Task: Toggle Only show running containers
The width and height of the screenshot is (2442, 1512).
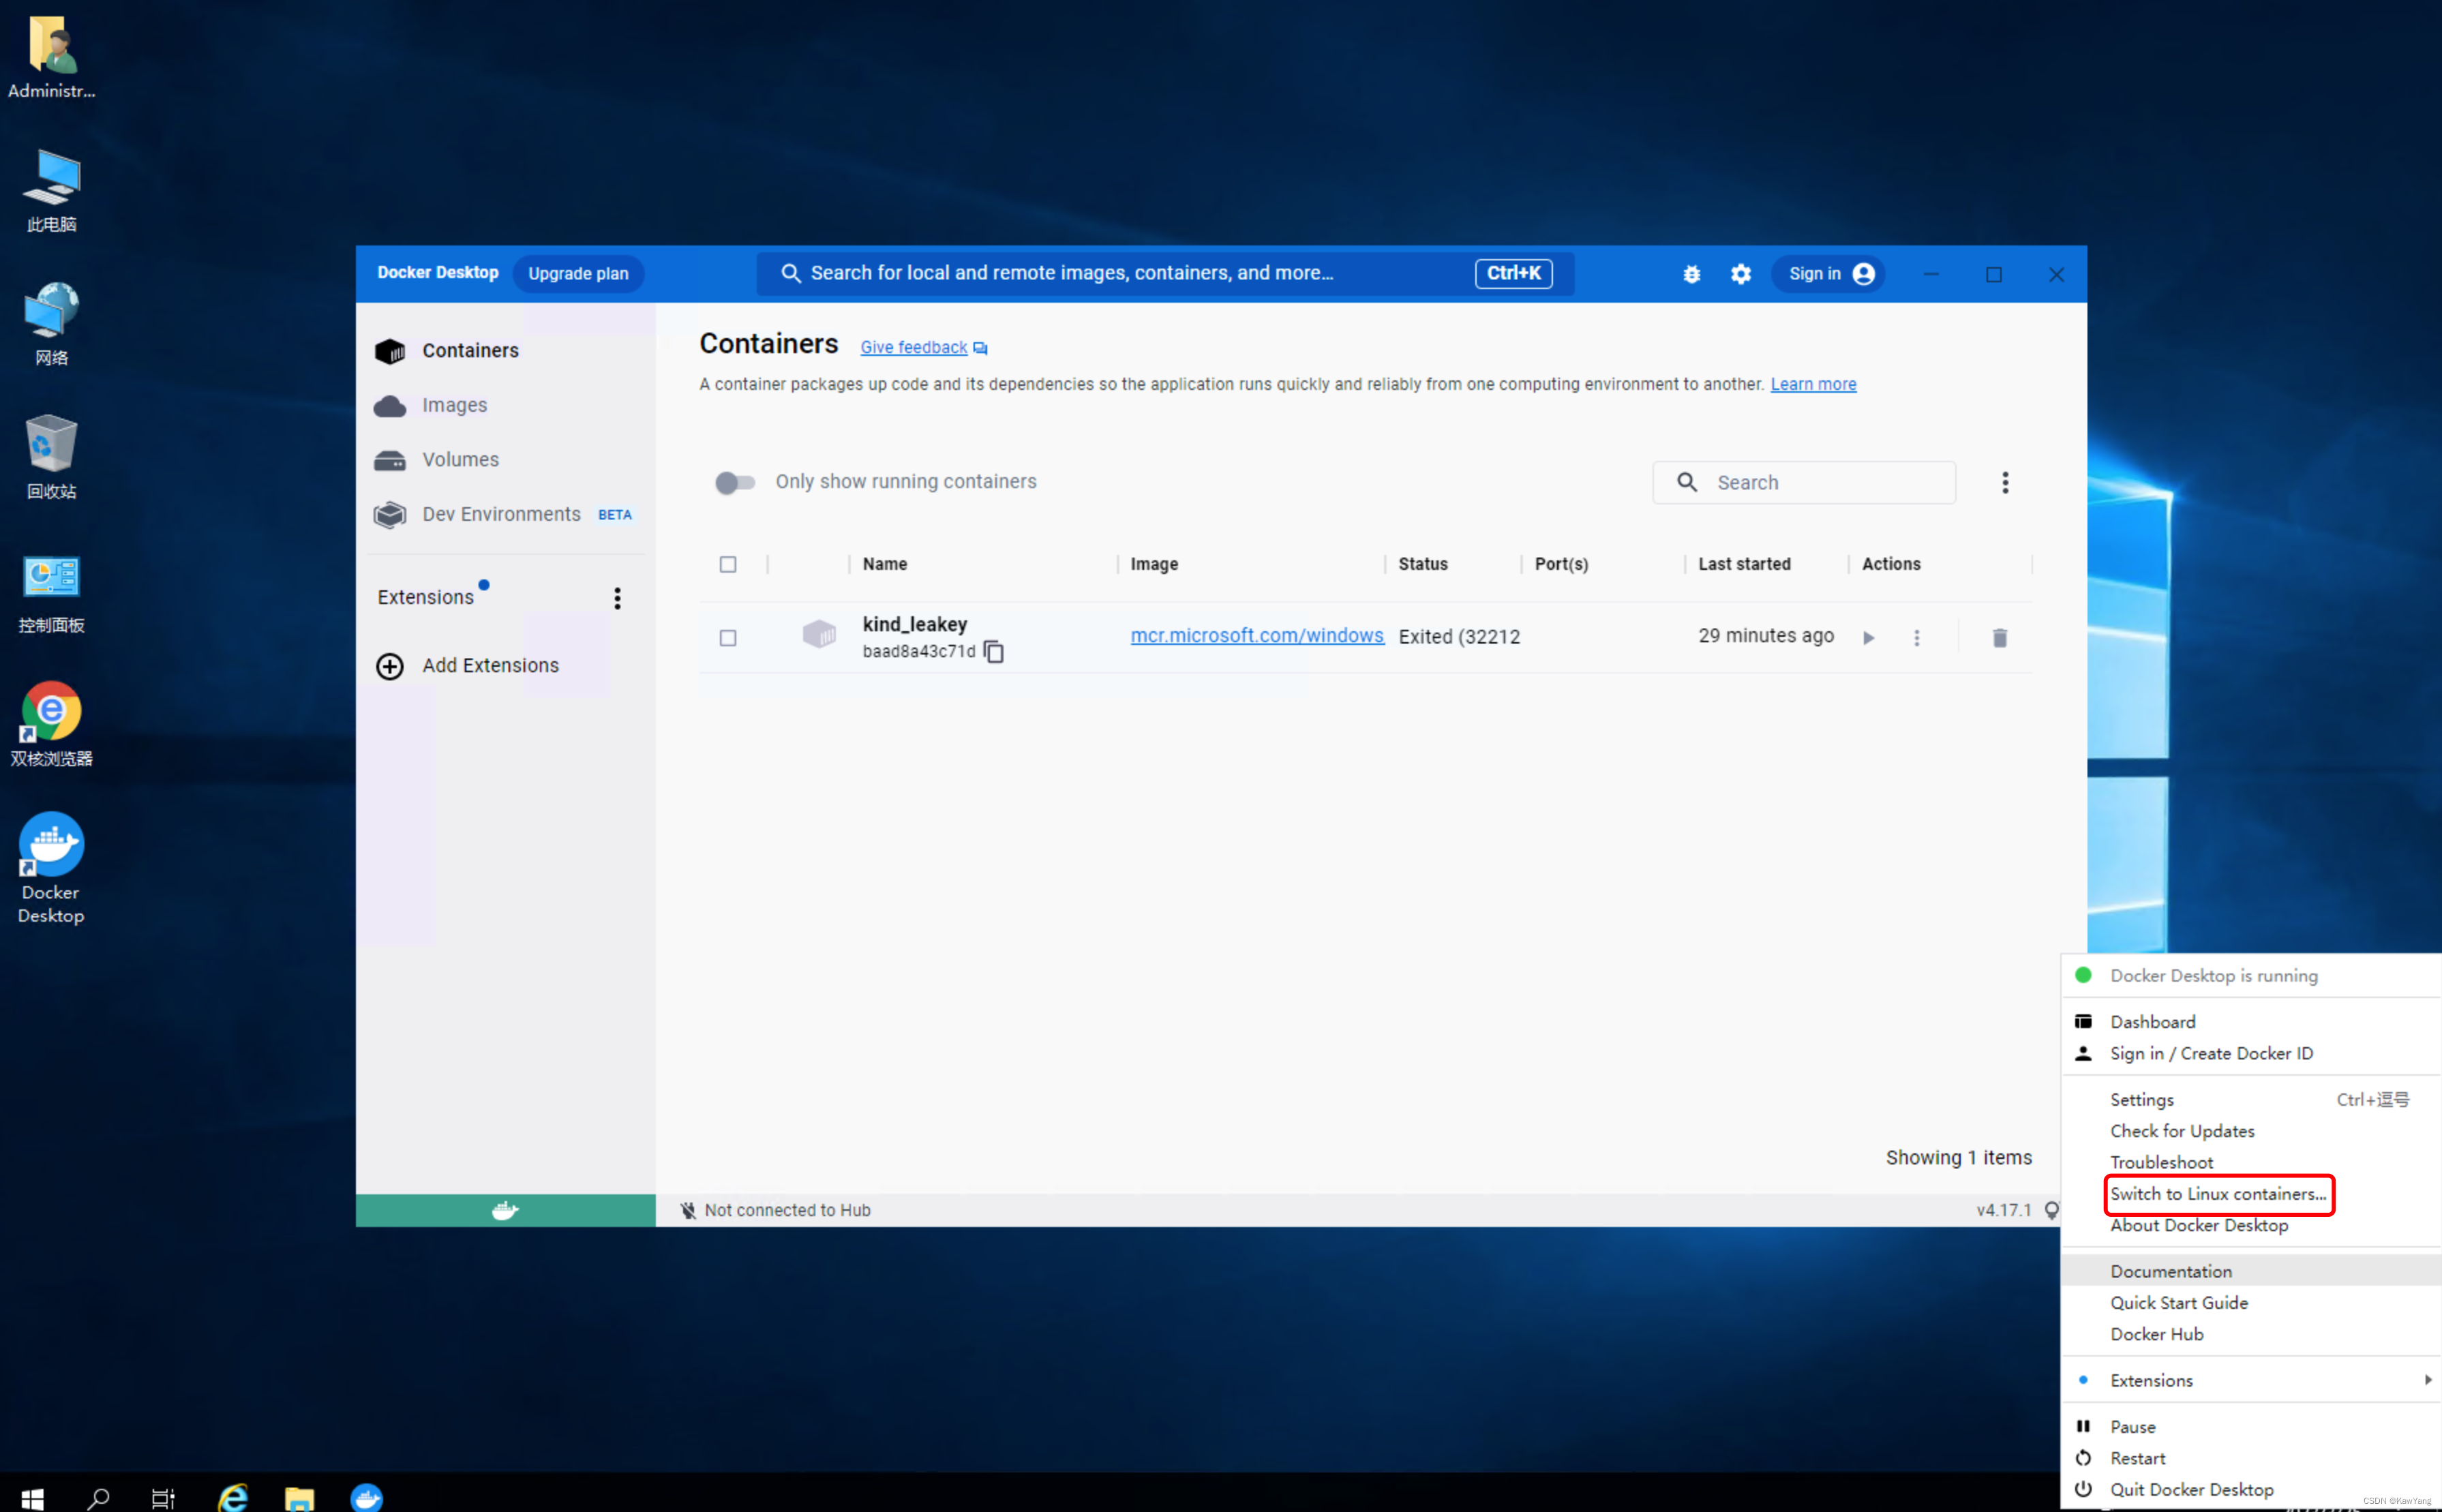Action: point(735,483)
